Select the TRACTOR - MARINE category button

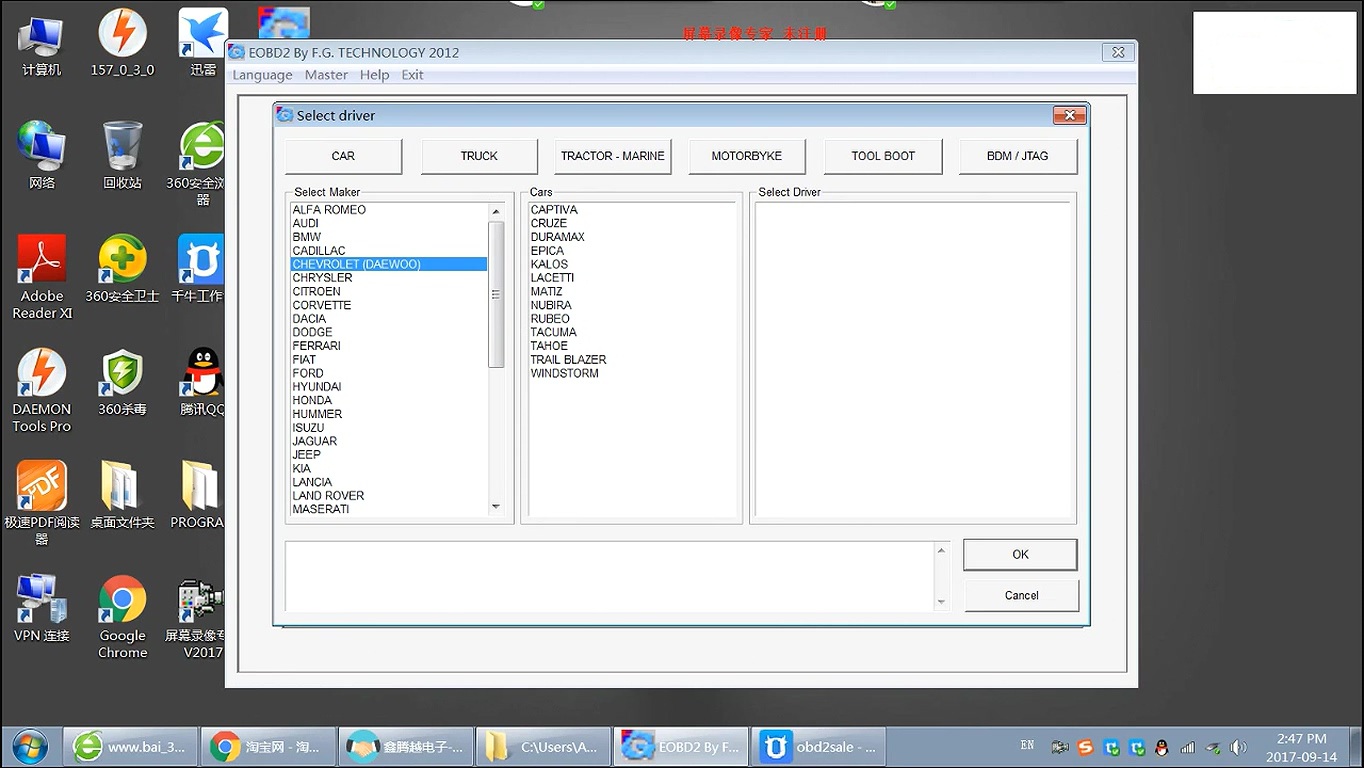(x=613, y=156)
